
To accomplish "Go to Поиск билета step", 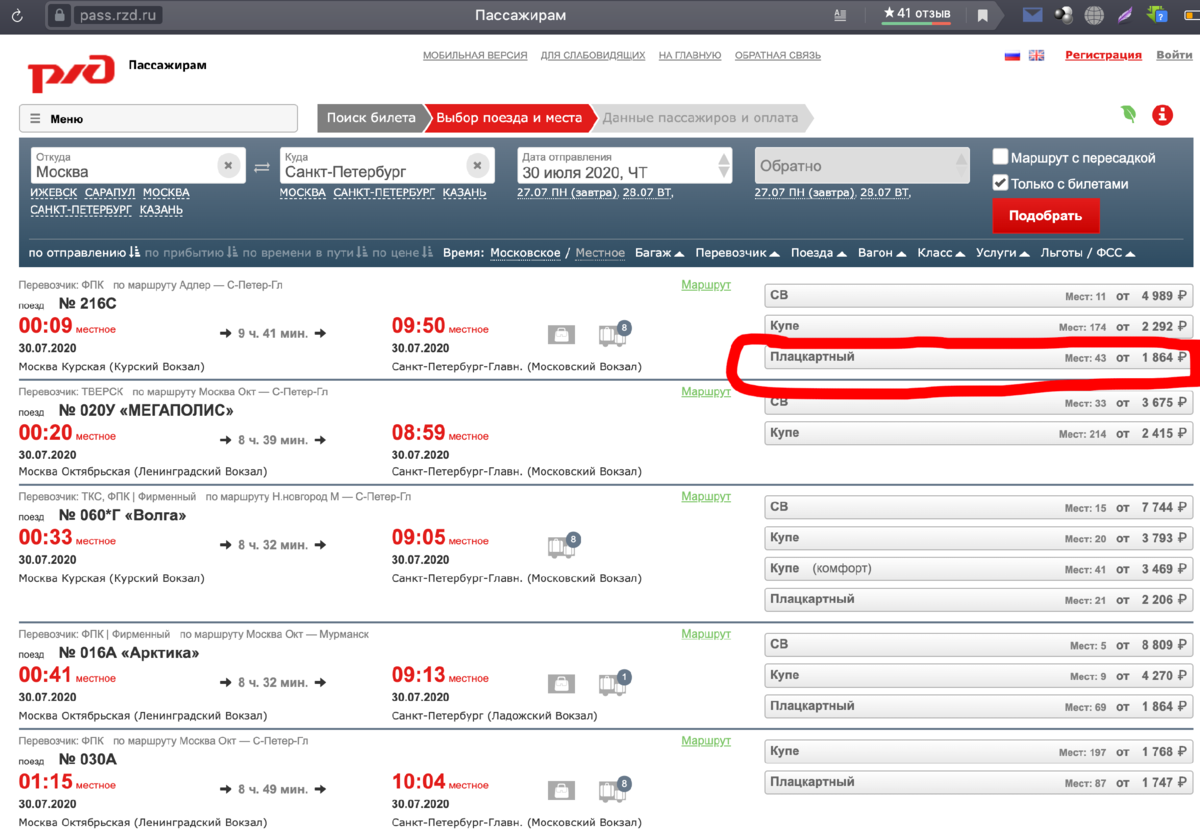I will point(371,118).
